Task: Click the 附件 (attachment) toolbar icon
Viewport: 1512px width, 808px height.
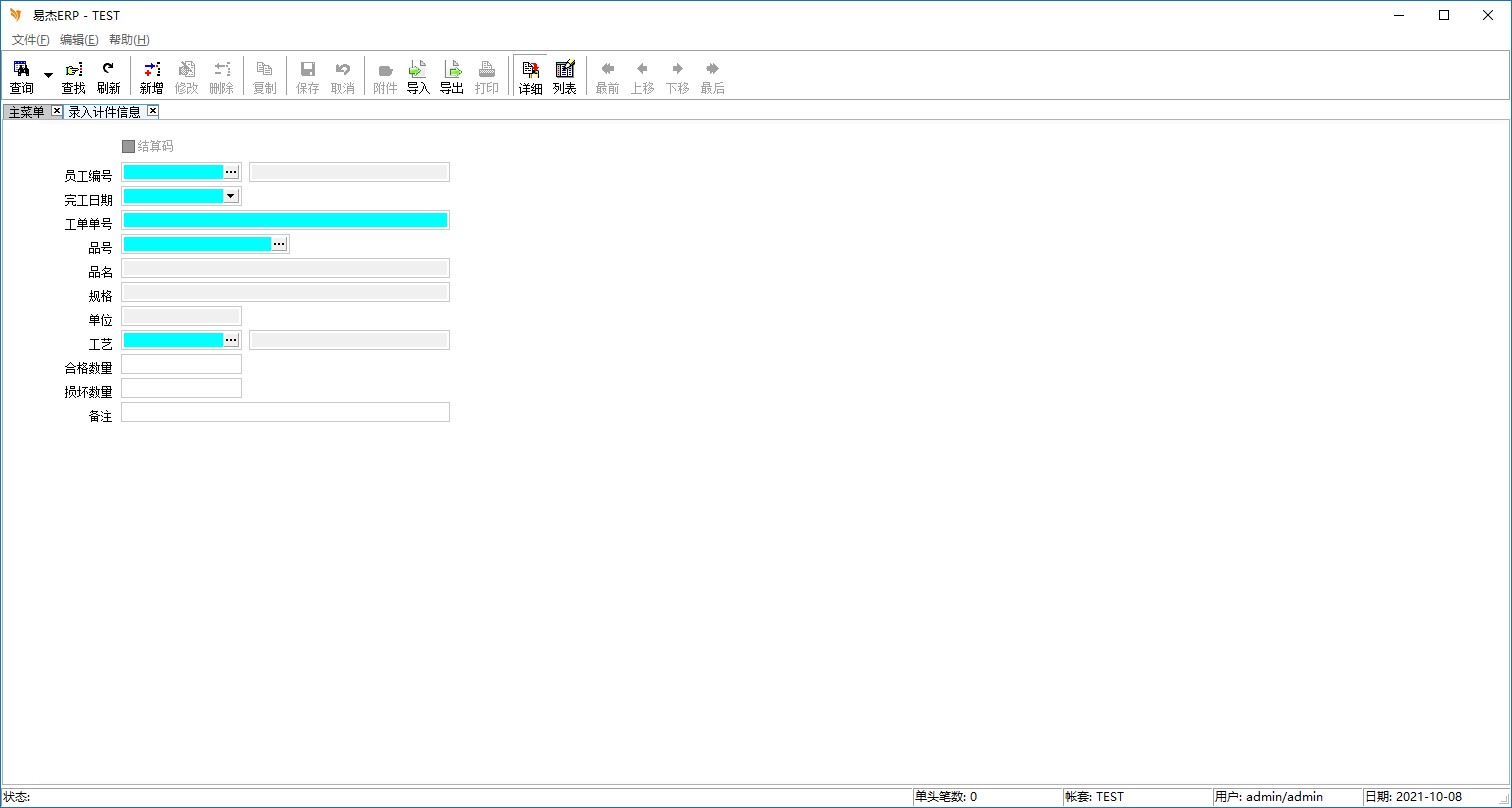Action: click(385, 77)
